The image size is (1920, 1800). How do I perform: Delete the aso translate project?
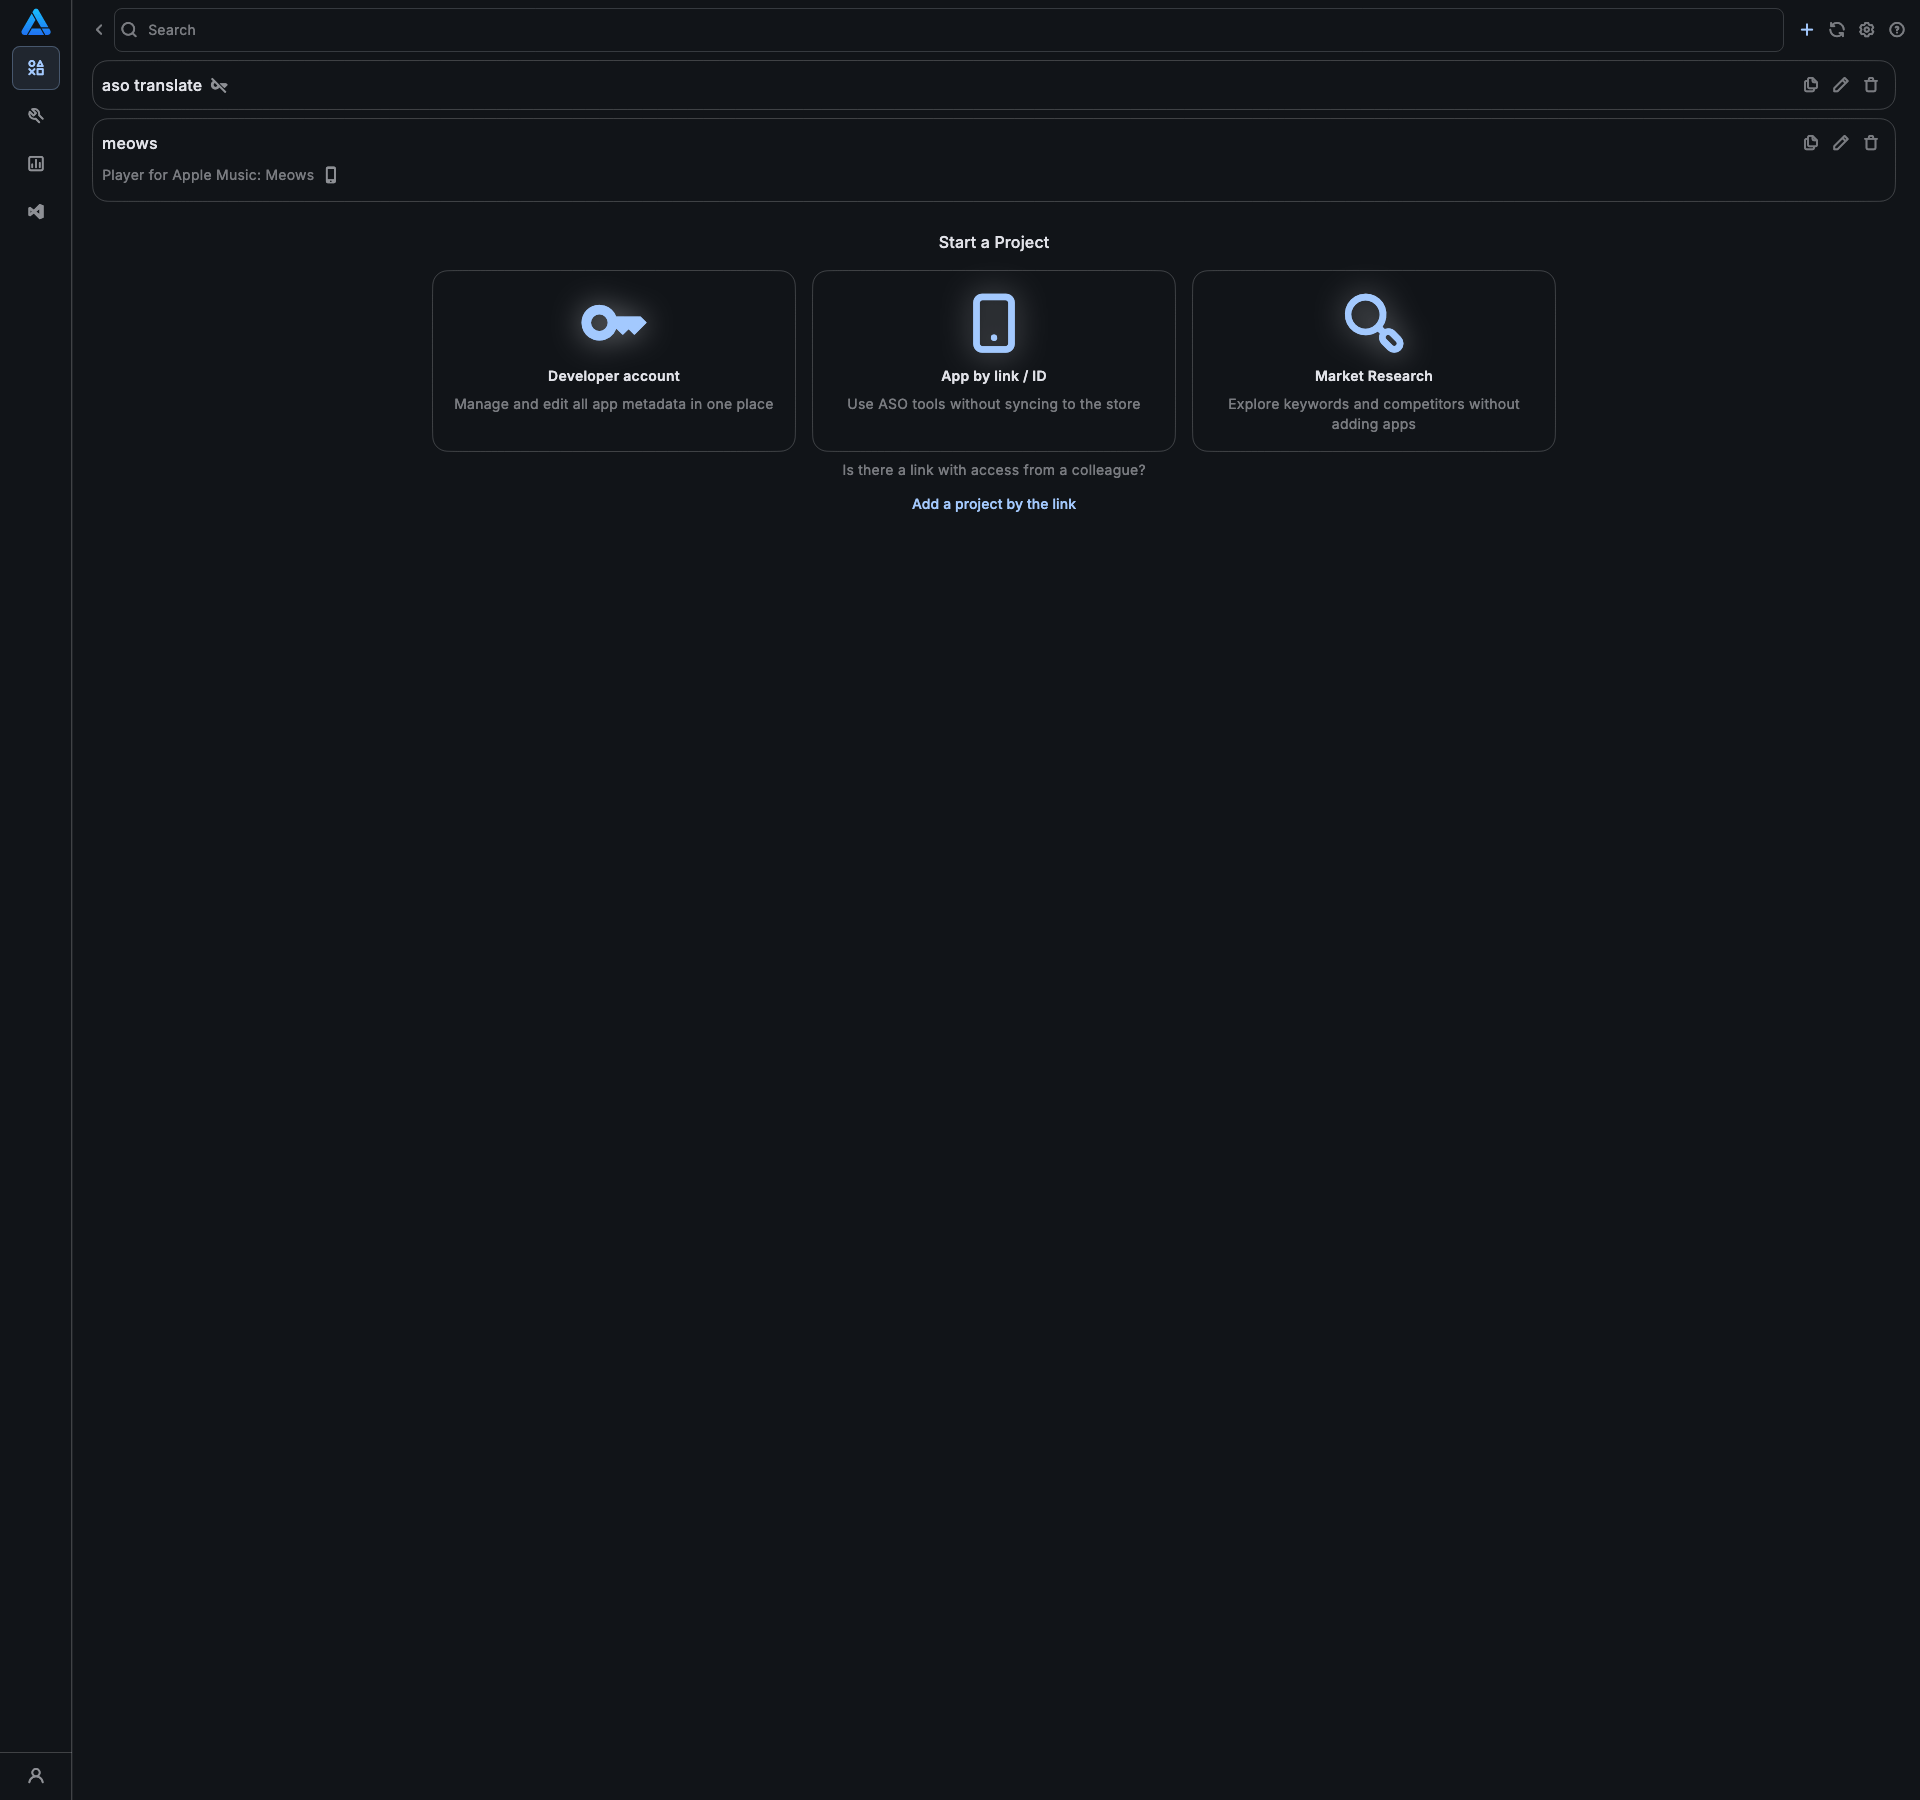(x=1871, y=85)
